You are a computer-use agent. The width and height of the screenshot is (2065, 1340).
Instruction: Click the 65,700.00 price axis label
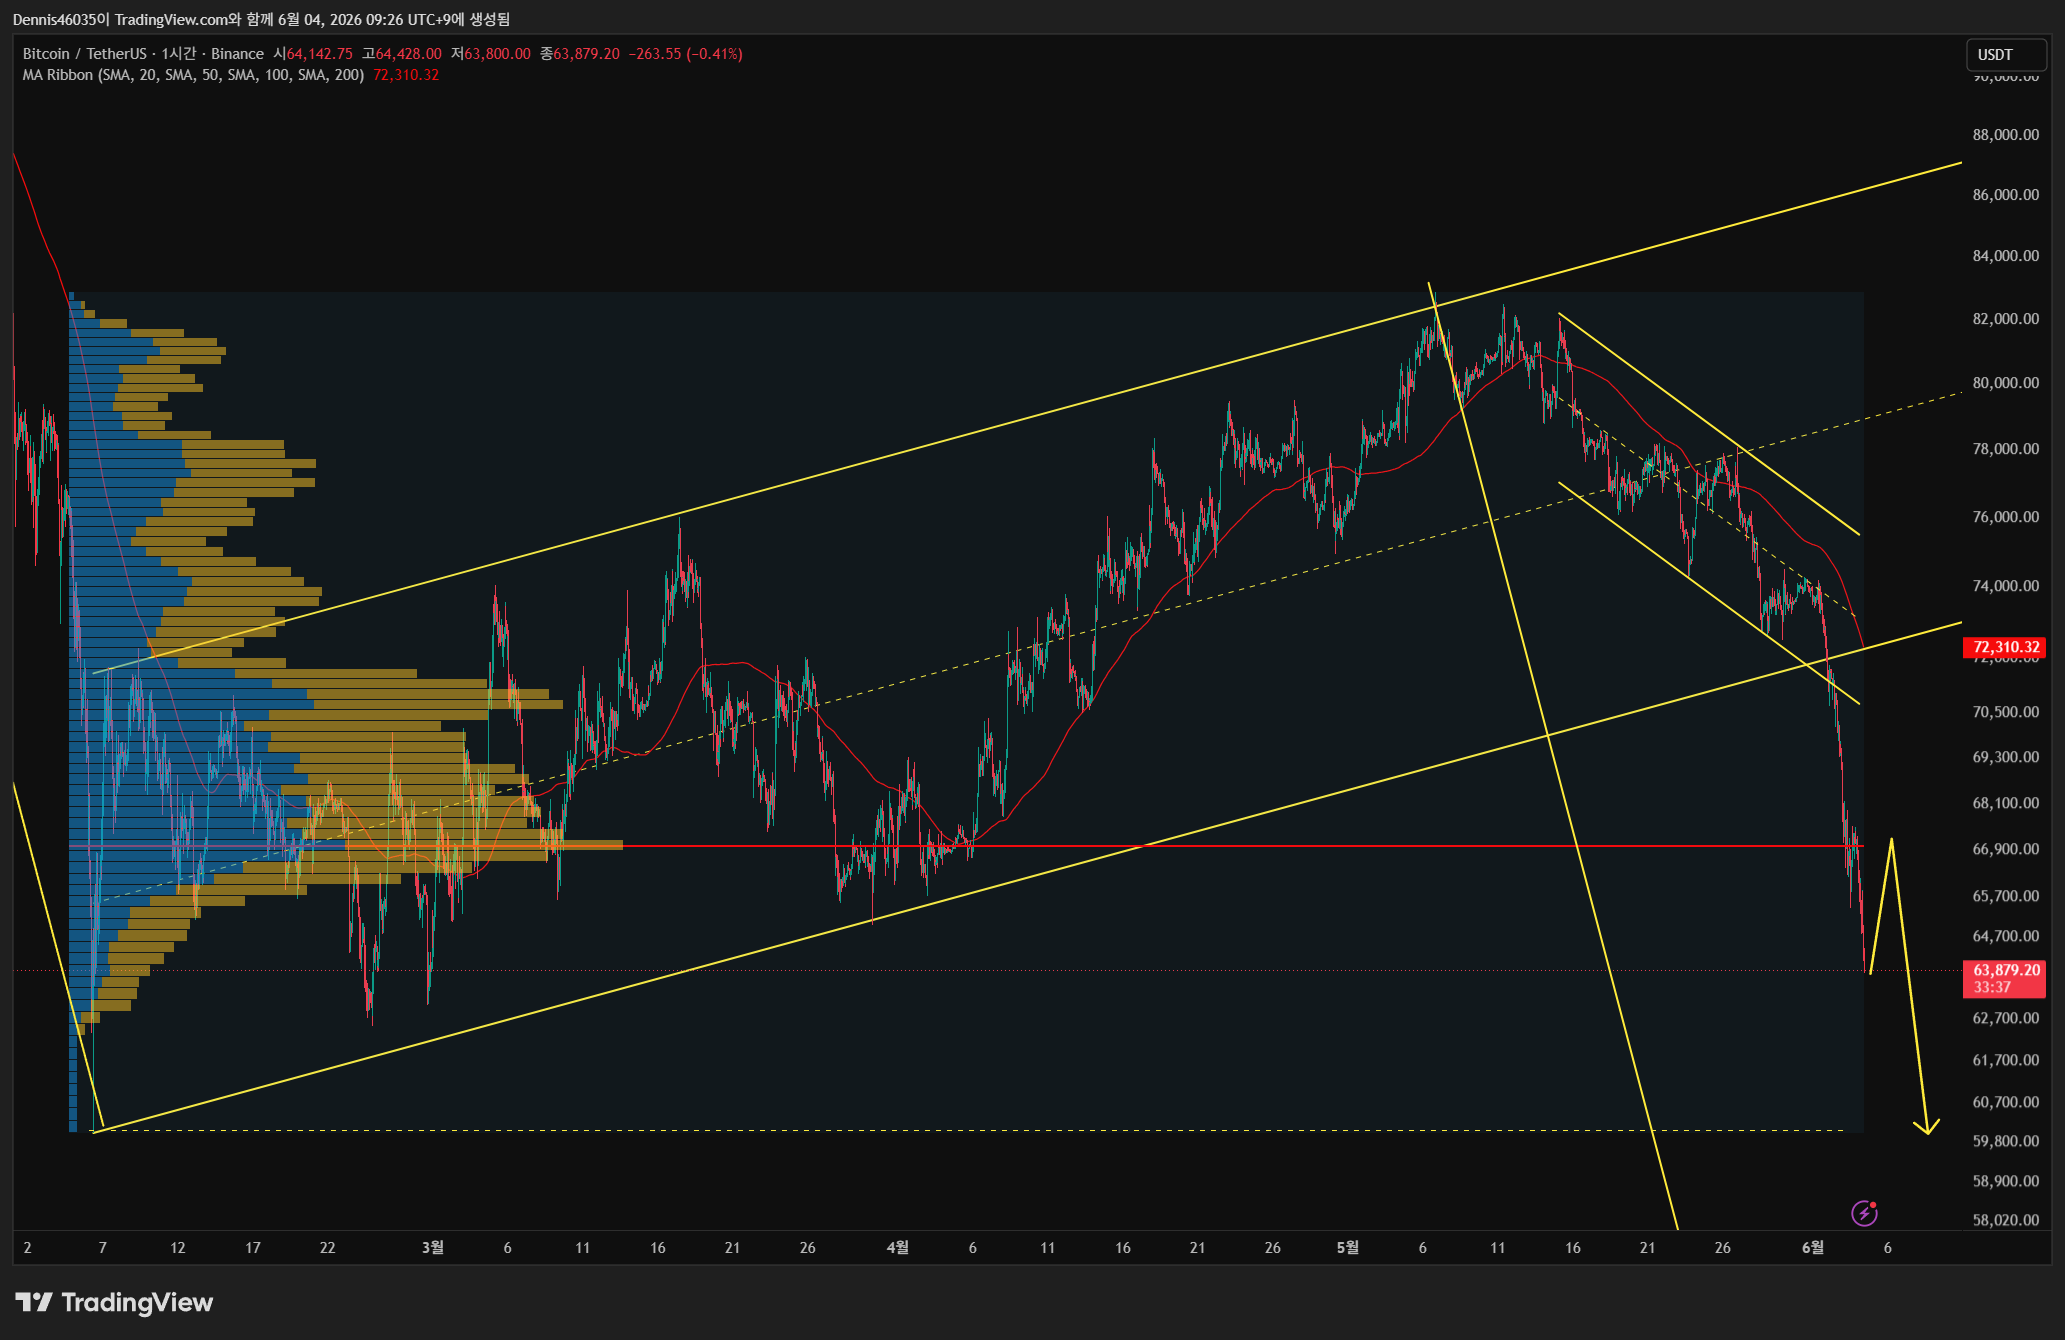pos(2005,896)
